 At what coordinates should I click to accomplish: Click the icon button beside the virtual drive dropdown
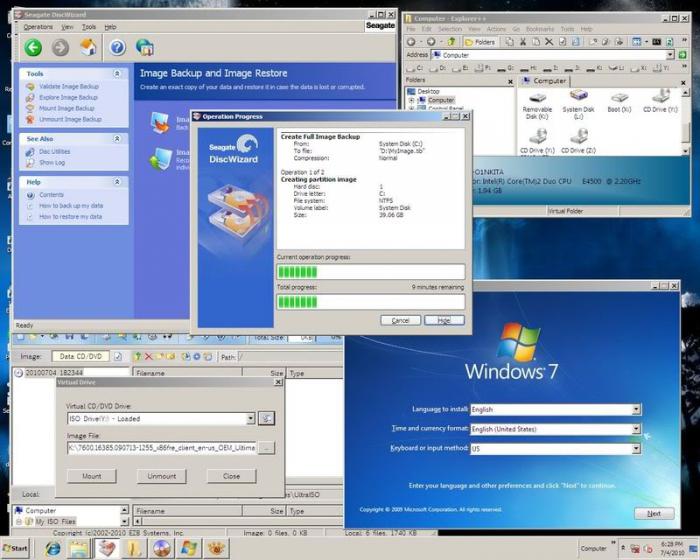[x=267, y=418]
